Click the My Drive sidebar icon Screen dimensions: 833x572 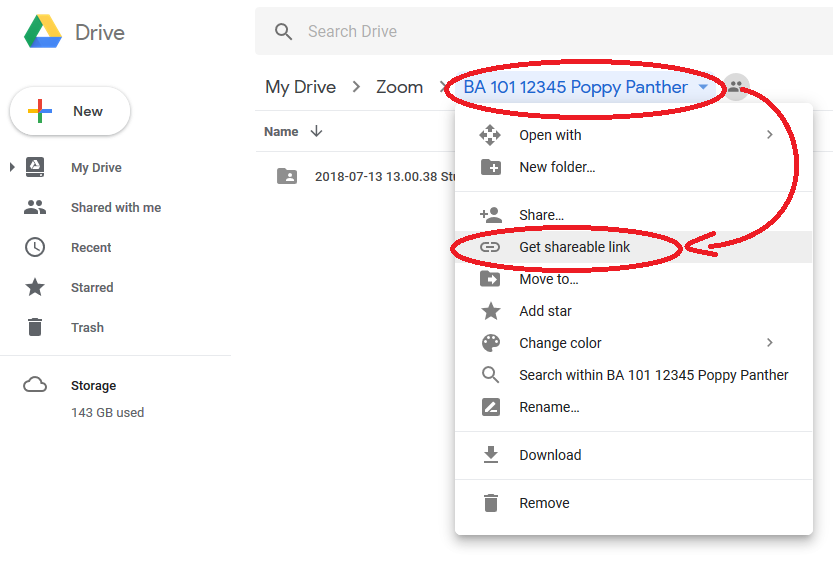pos(35,167)
